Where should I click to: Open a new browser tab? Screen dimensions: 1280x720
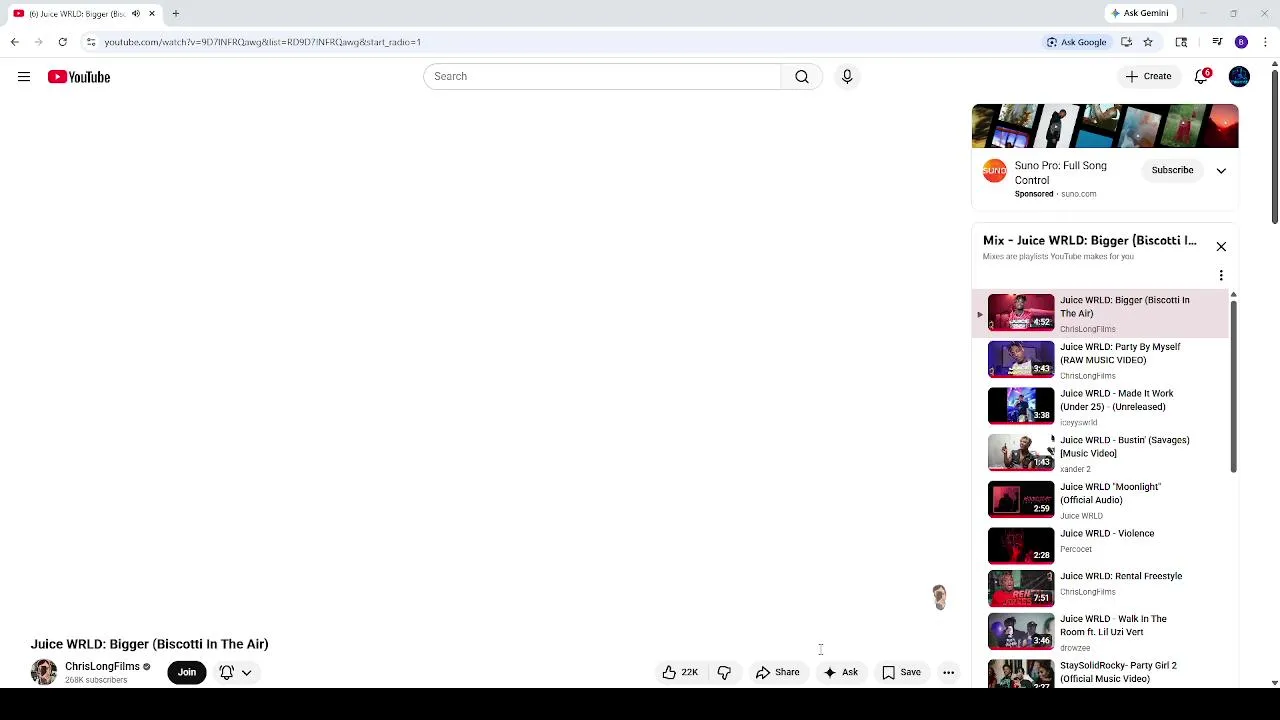(176, 14)
